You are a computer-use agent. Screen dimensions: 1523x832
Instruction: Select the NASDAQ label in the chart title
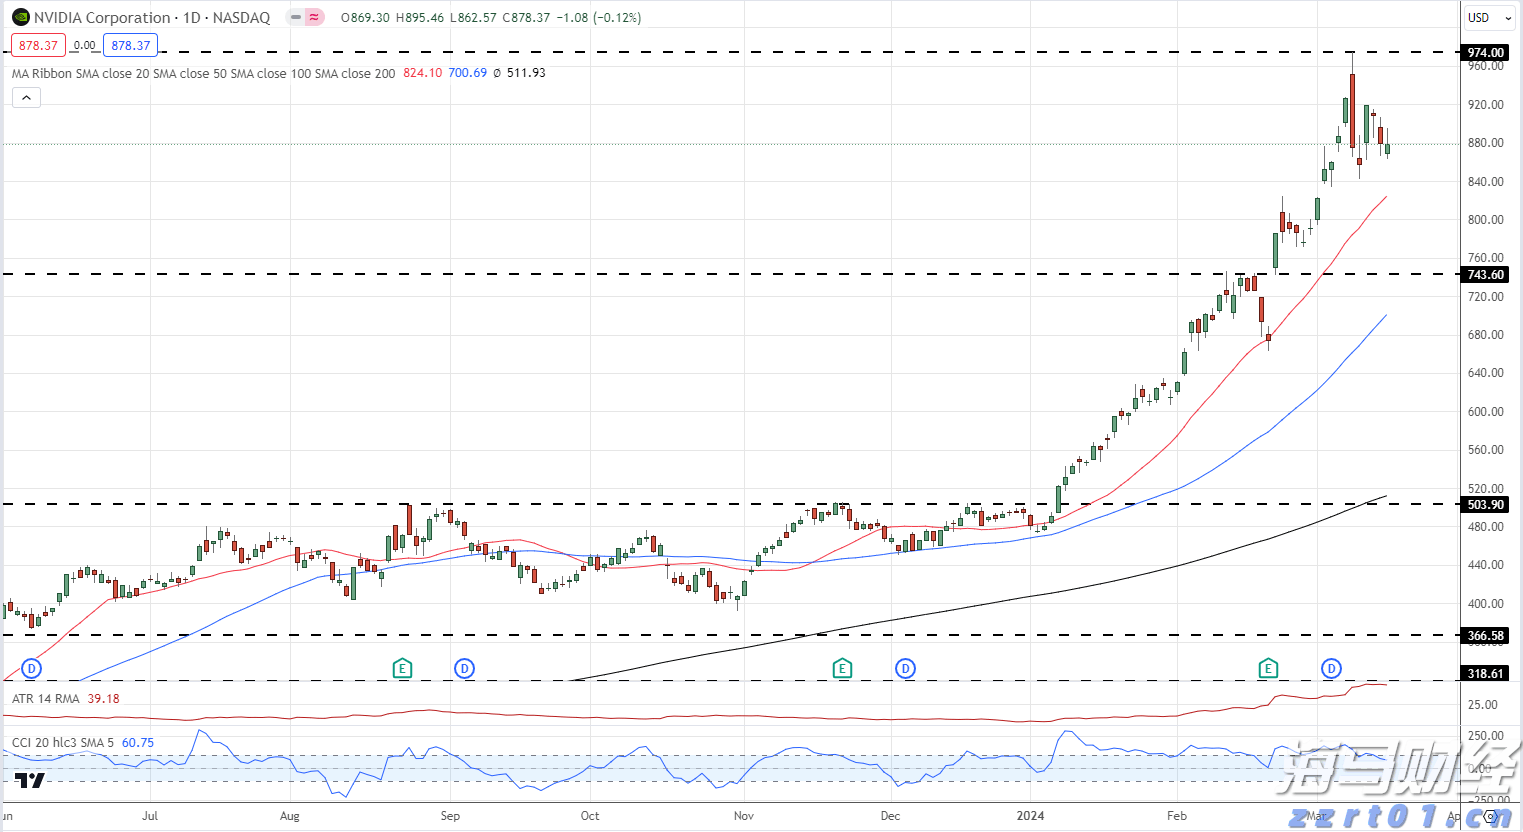(x=240, y=17)
